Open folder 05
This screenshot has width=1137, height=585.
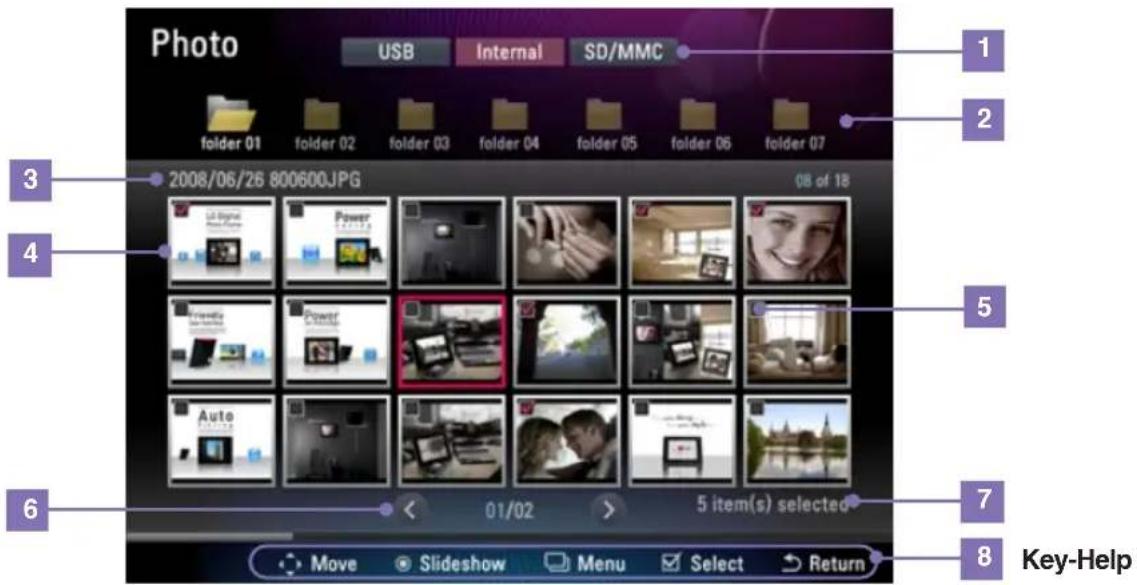(606, 125)
